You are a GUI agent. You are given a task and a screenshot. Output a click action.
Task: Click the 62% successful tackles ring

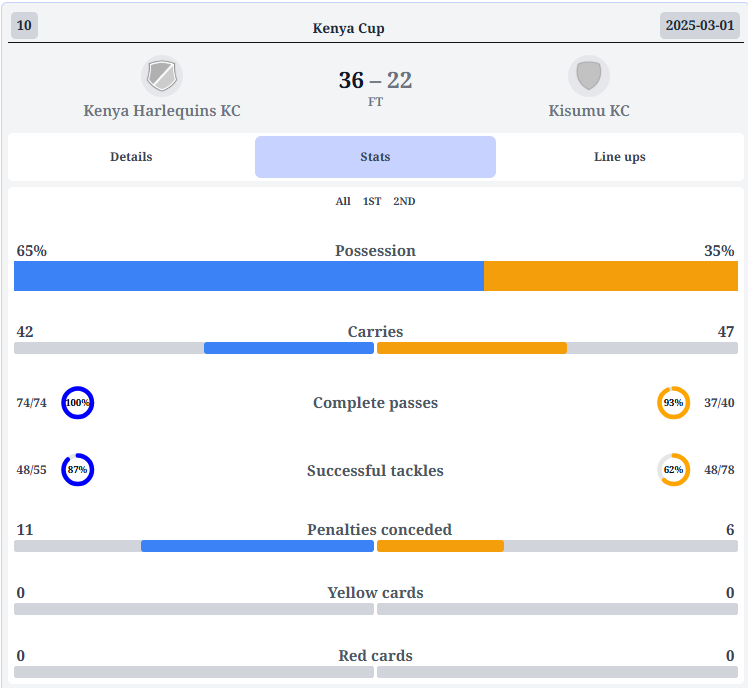point(674,470)
